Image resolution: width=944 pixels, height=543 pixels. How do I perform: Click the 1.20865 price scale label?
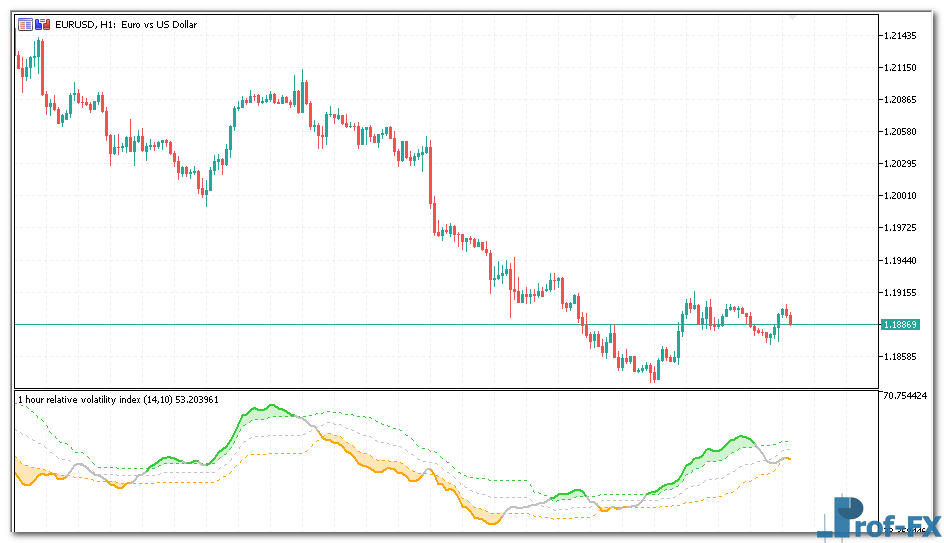[900, 100]
